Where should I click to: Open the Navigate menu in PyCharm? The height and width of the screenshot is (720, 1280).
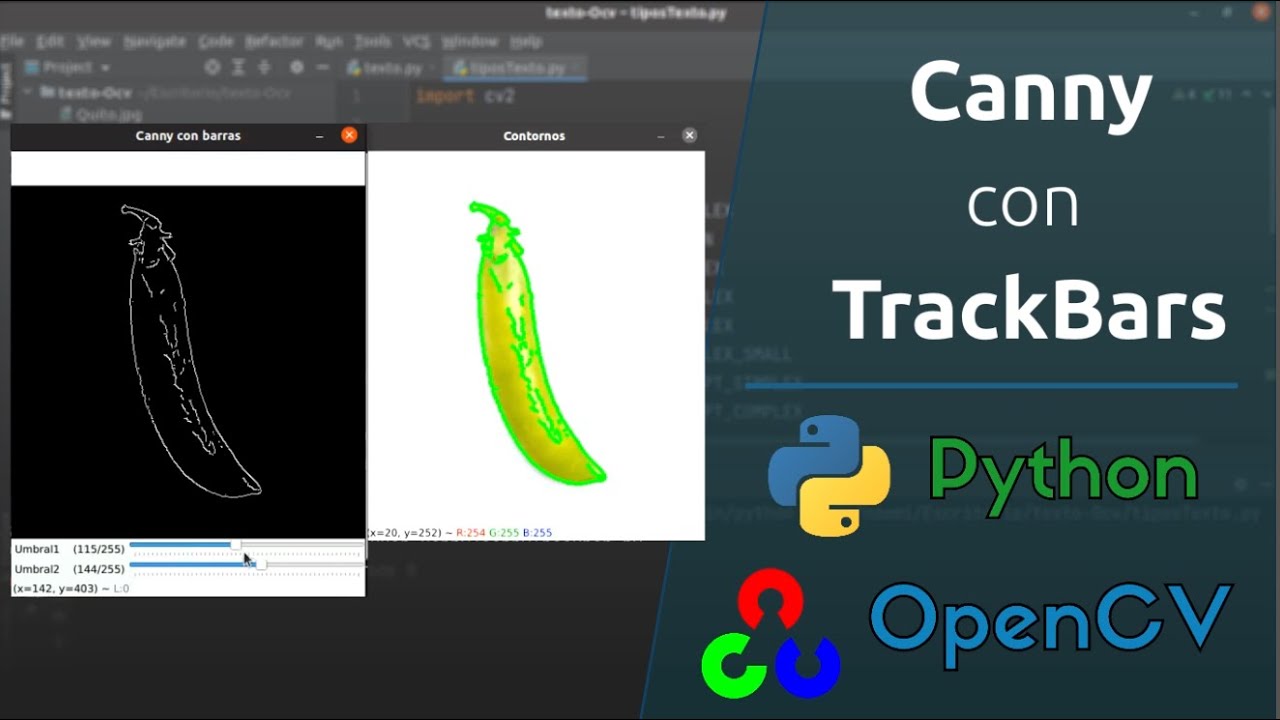click(x=154, y=42)
